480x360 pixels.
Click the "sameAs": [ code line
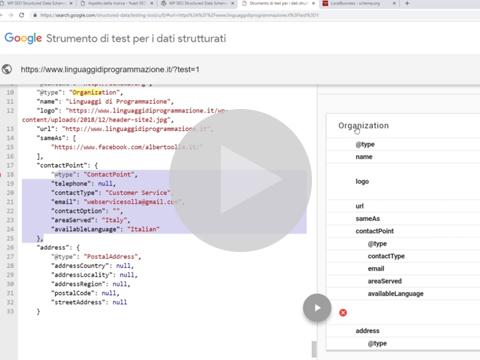[56, 138]
